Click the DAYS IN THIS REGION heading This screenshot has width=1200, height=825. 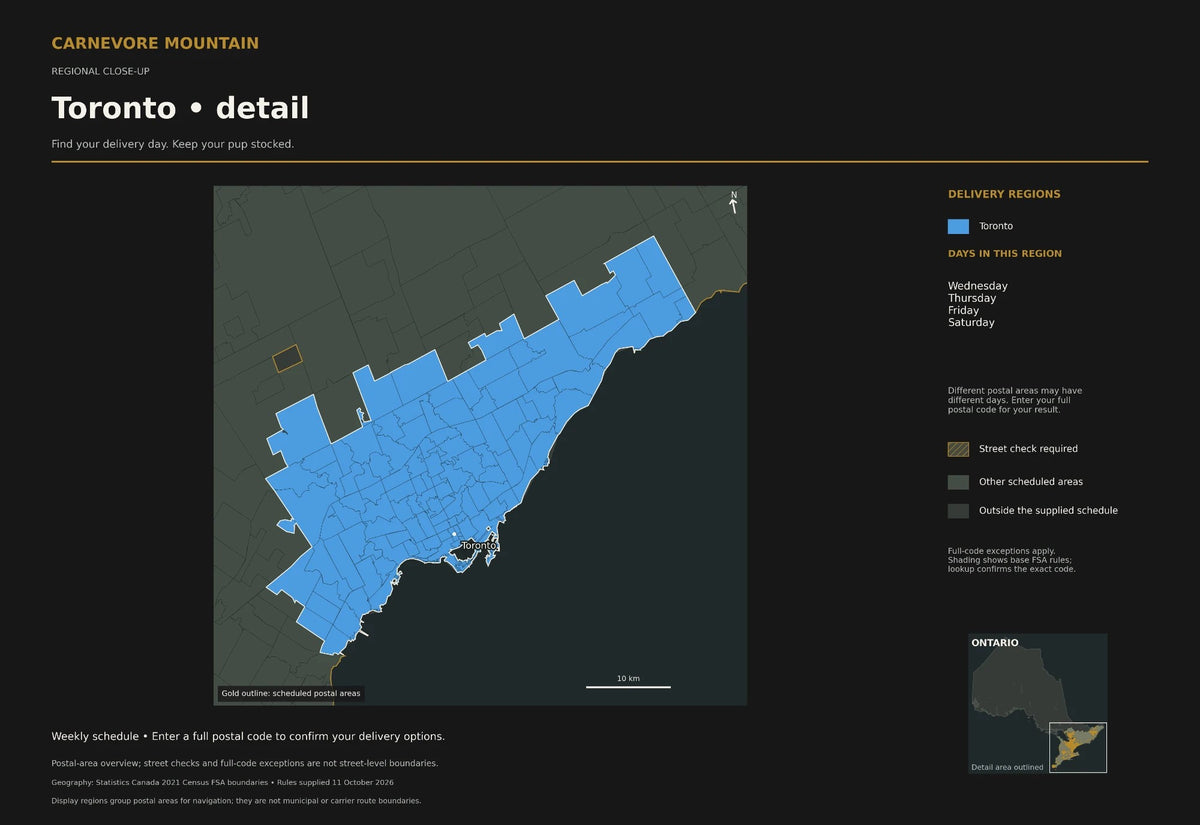(1005, 253)
